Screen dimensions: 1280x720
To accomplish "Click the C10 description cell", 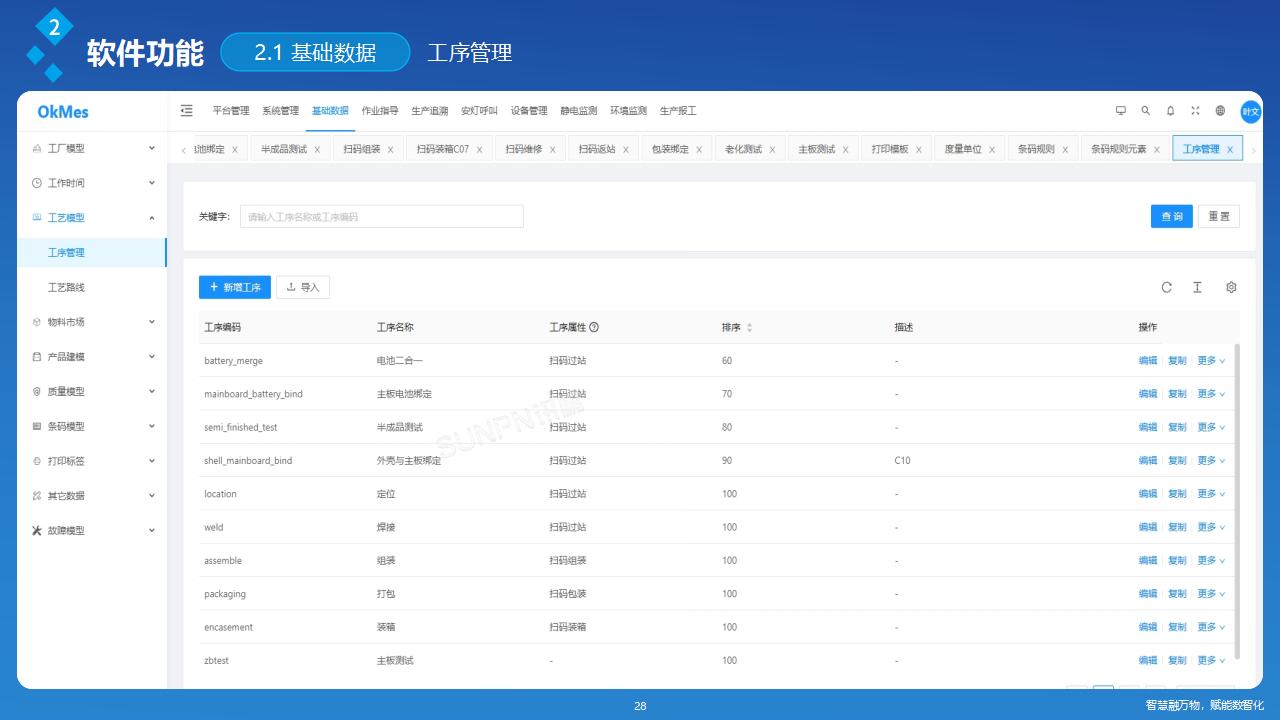I will pos(902,461).
